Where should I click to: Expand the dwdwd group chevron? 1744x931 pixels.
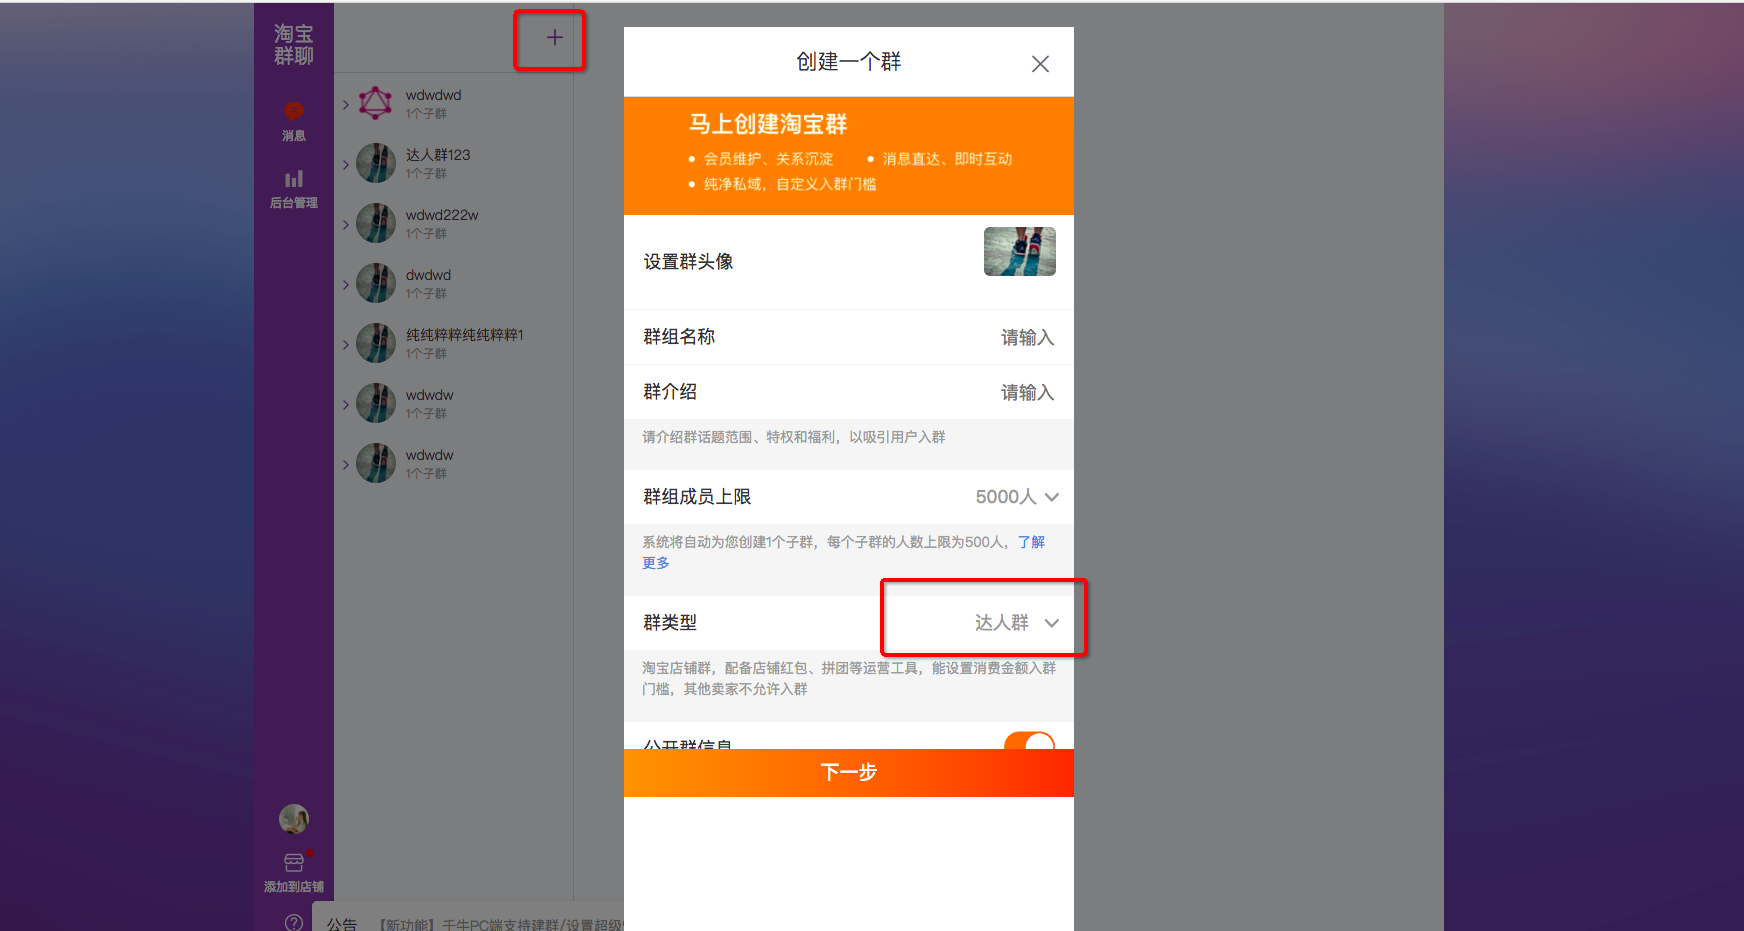346,284
